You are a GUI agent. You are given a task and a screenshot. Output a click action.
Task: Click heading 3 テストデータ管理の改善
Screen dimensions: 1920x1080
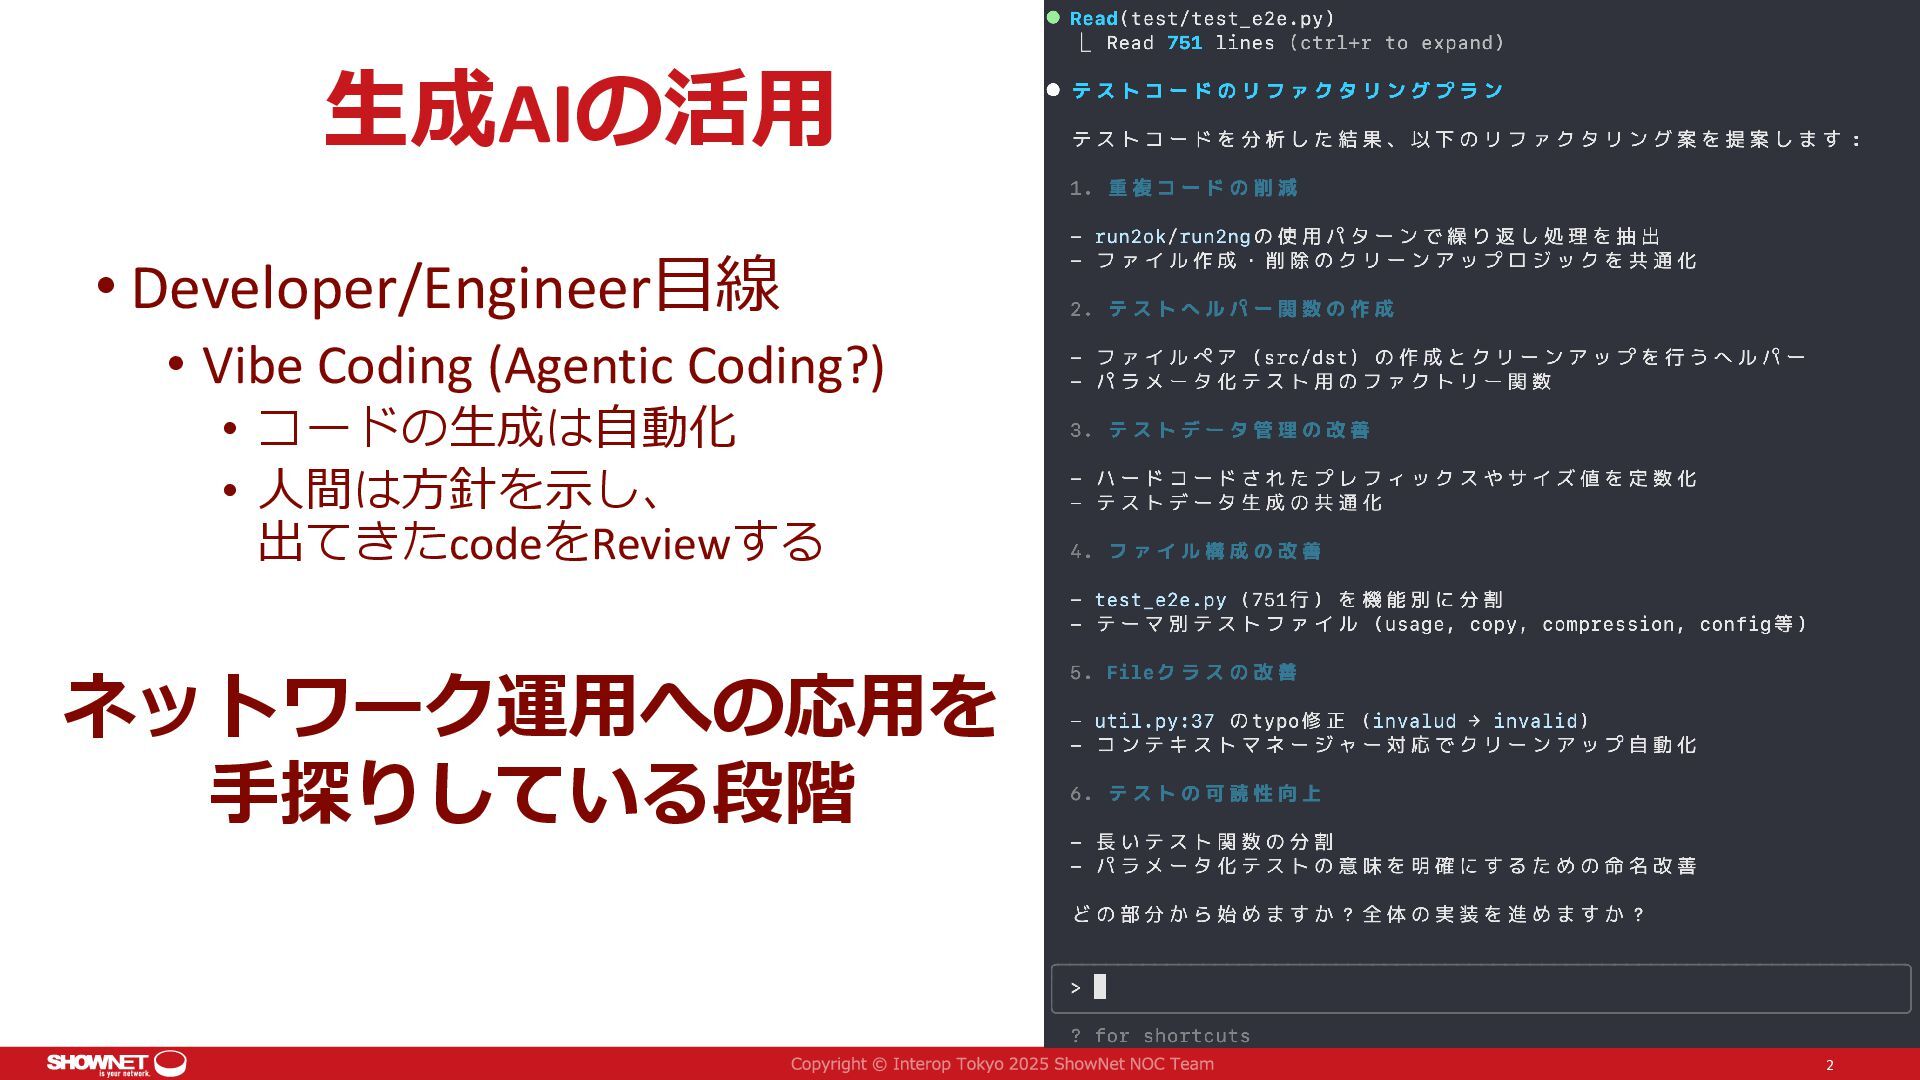pos(1238,430)
